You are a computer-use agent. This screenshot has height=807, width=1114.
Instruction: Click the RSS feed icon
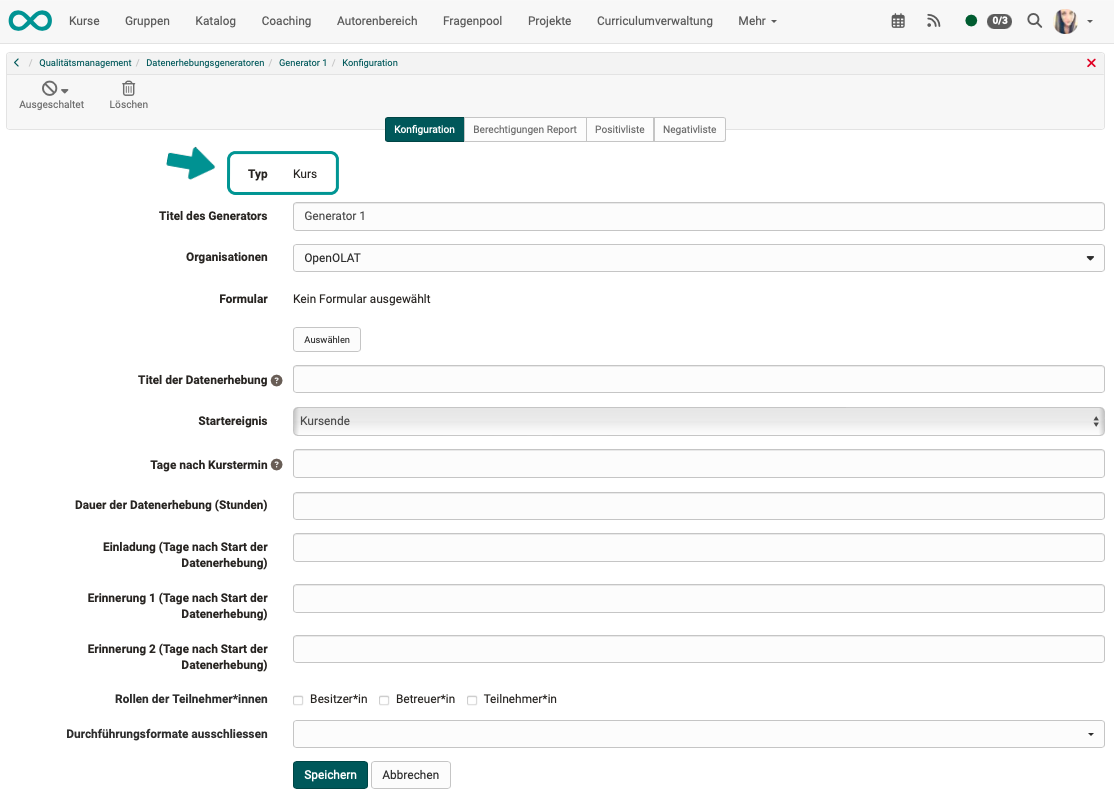click(x=933, y=19)
